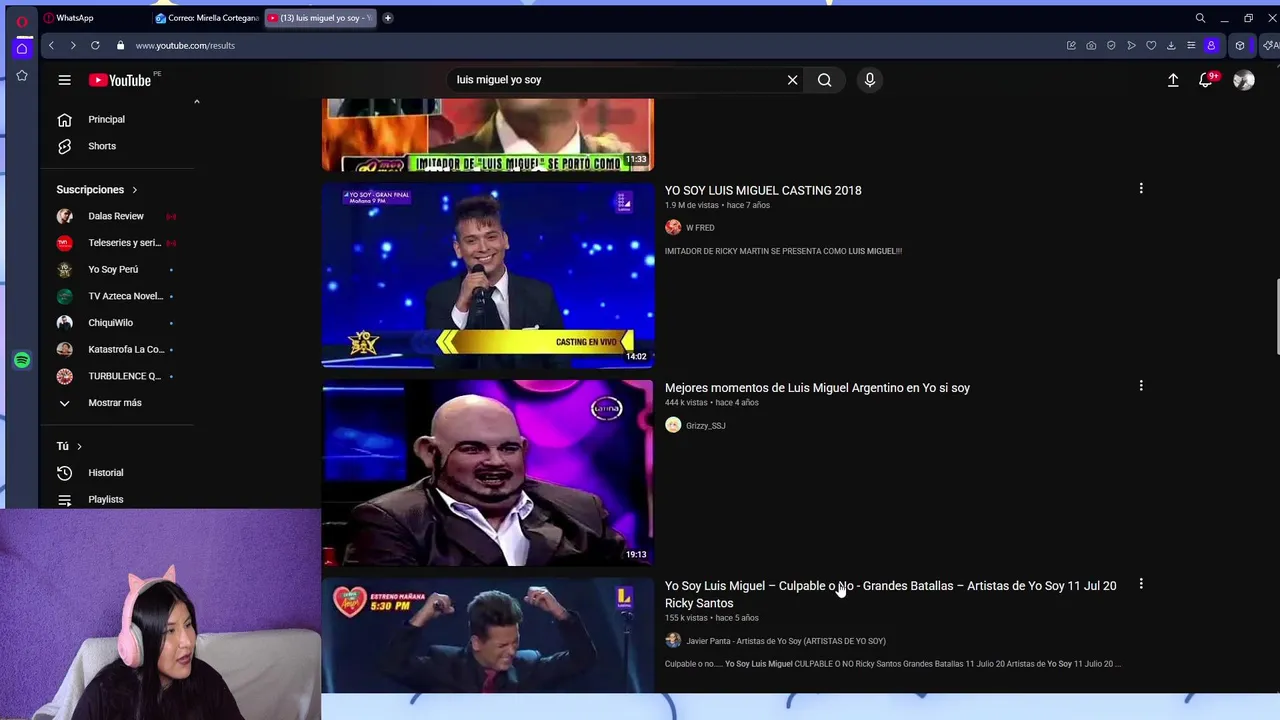The image size is (1280, 720).
Task: Open the YO SOY LUIS MIGUEL CASTING 2018 thumbnail
Action: click(488, 275)
